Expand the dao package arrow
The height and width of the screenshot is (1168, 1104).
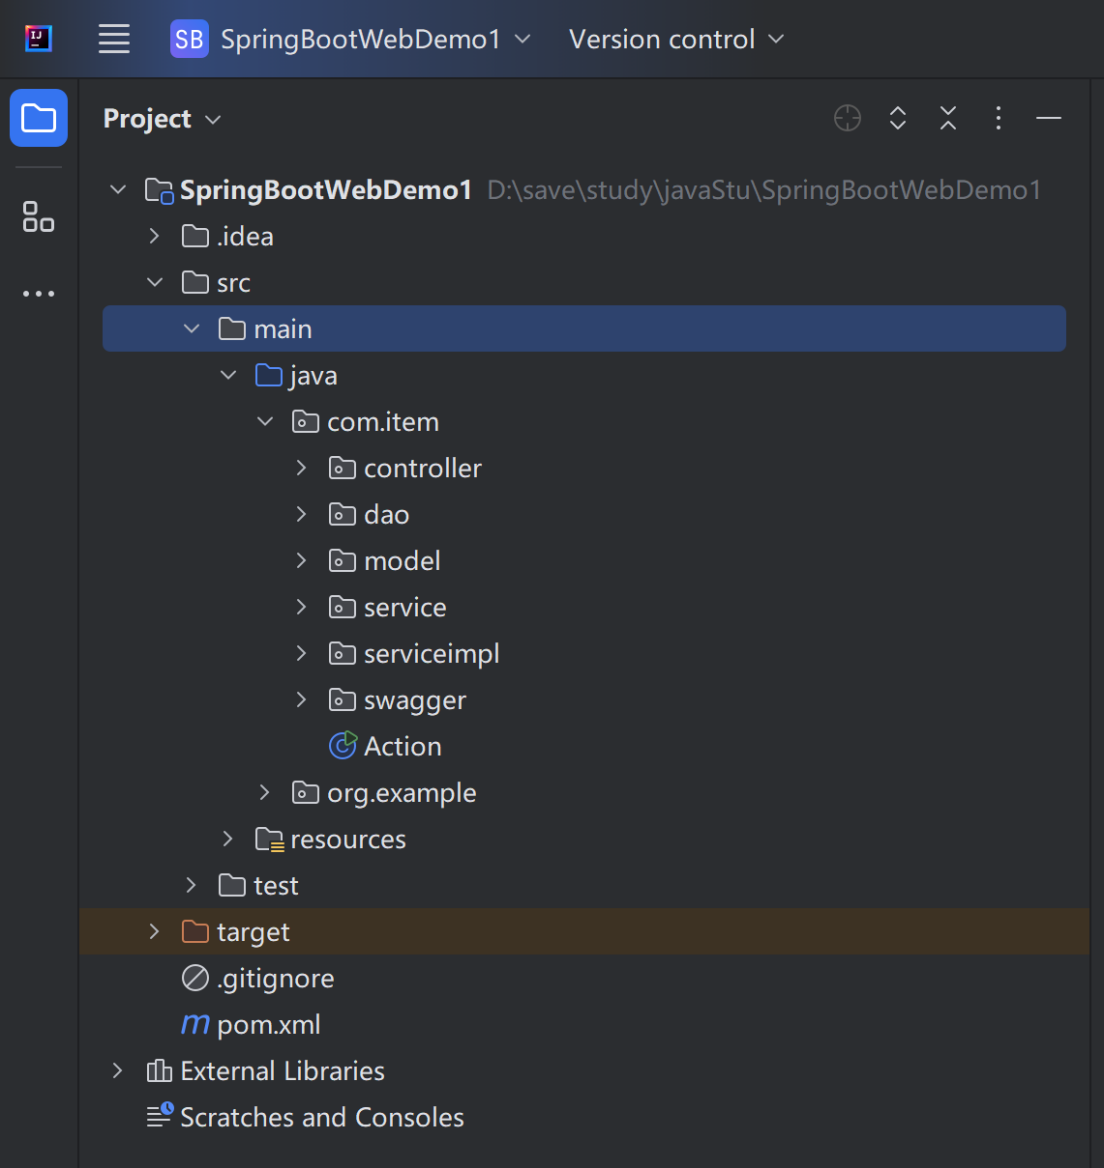coord(302,514)
